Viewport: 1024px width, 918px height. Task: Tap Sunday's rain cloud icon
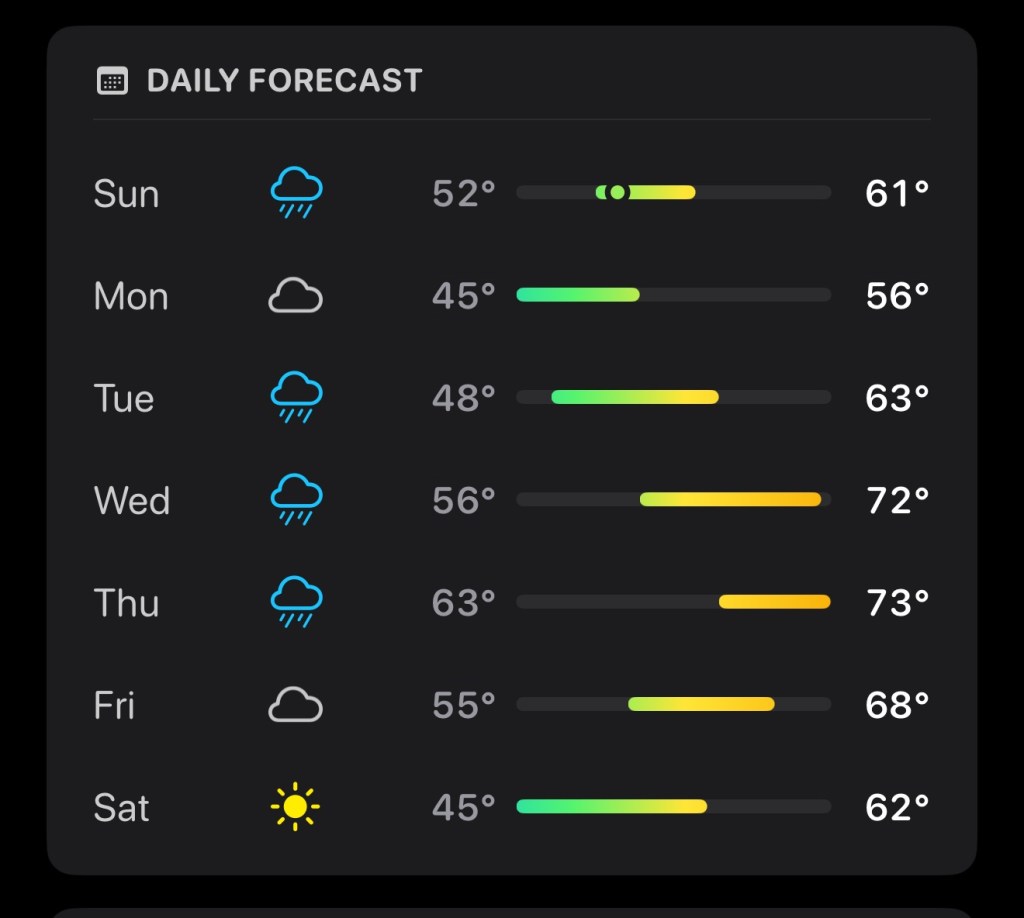(296, 192)
